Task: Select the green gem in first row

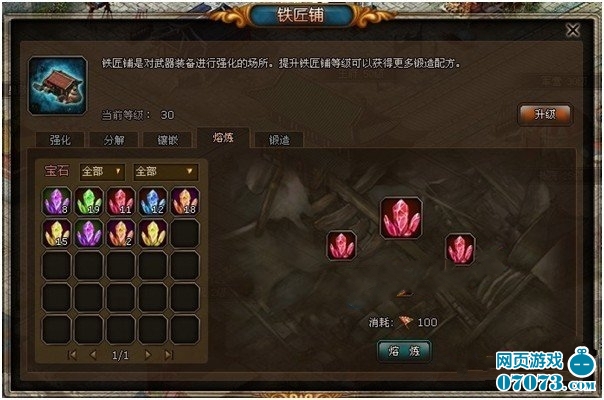Action: tap(89, 201)
